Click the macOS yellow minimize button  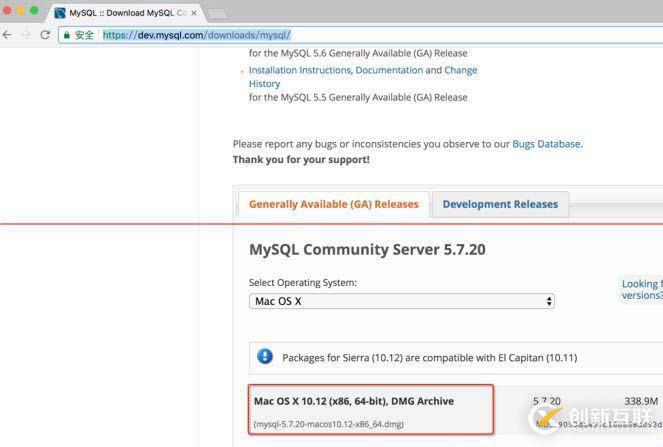pyautogui.click(x=21, y=11)
